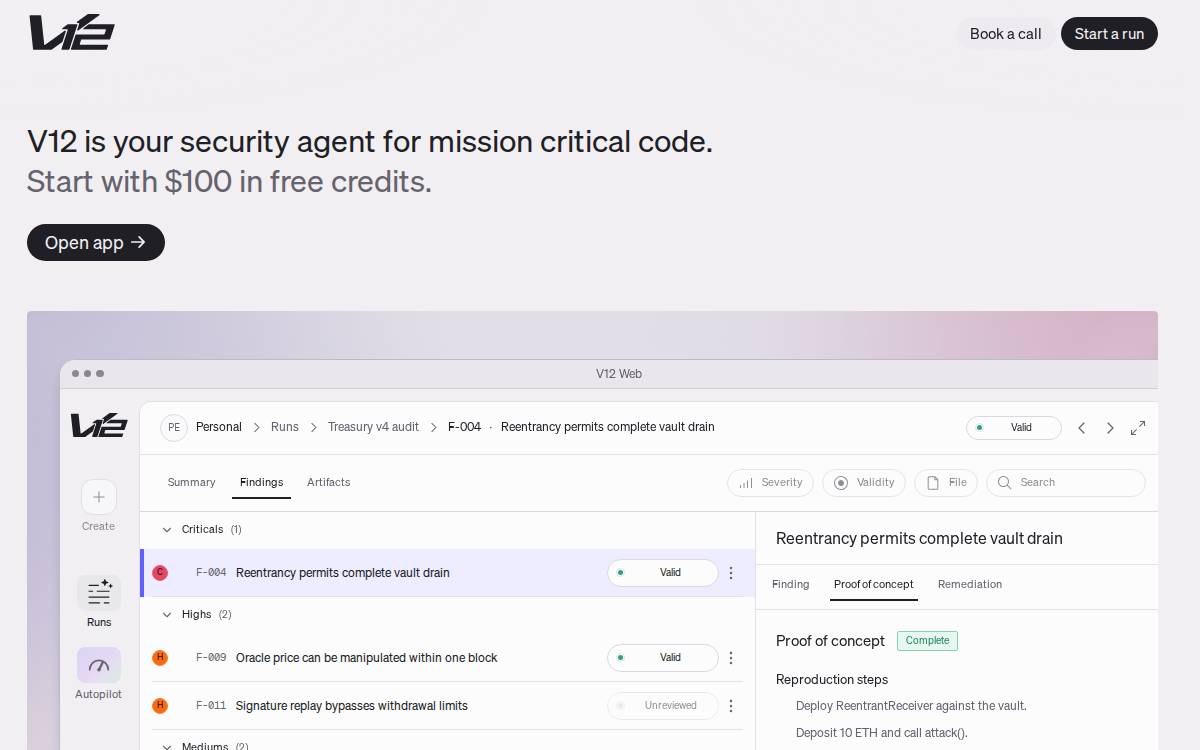Open the File filter
This screenshot has height=750, width=1200.
pyautogui.click(x=946, y=483)
